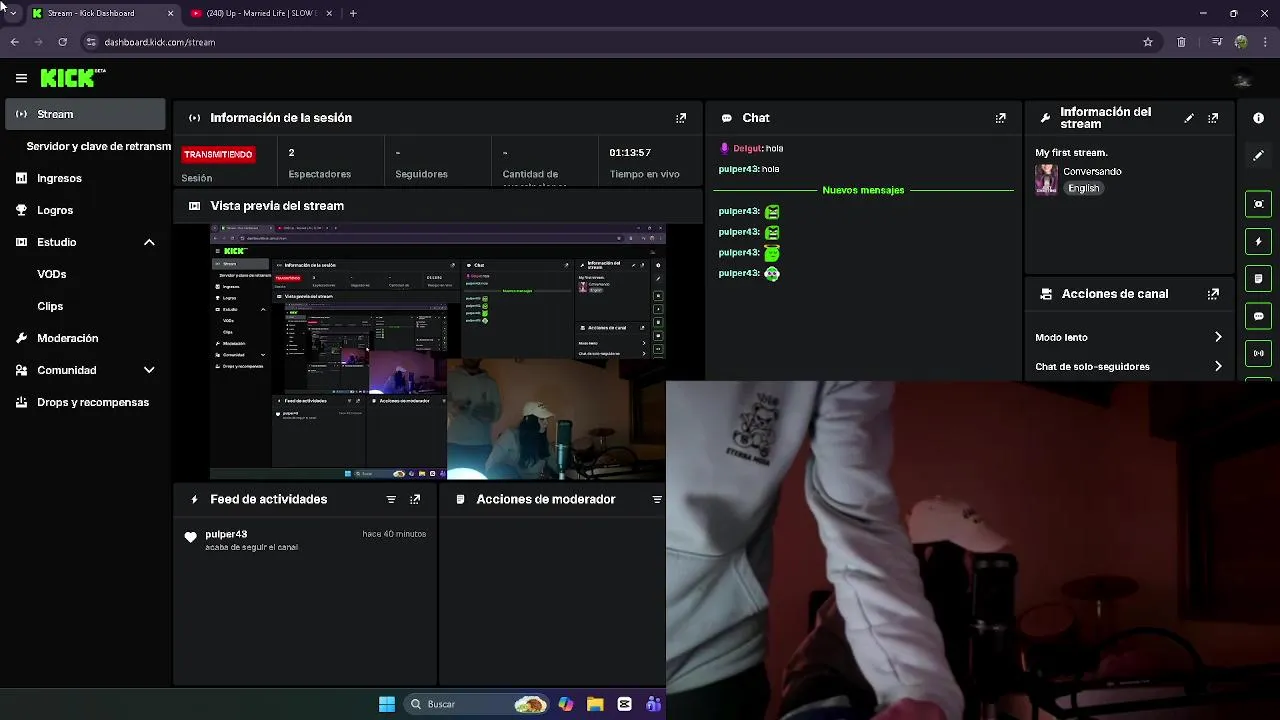
Task: Open the Windows Start menu
Action: click(387, 704)
